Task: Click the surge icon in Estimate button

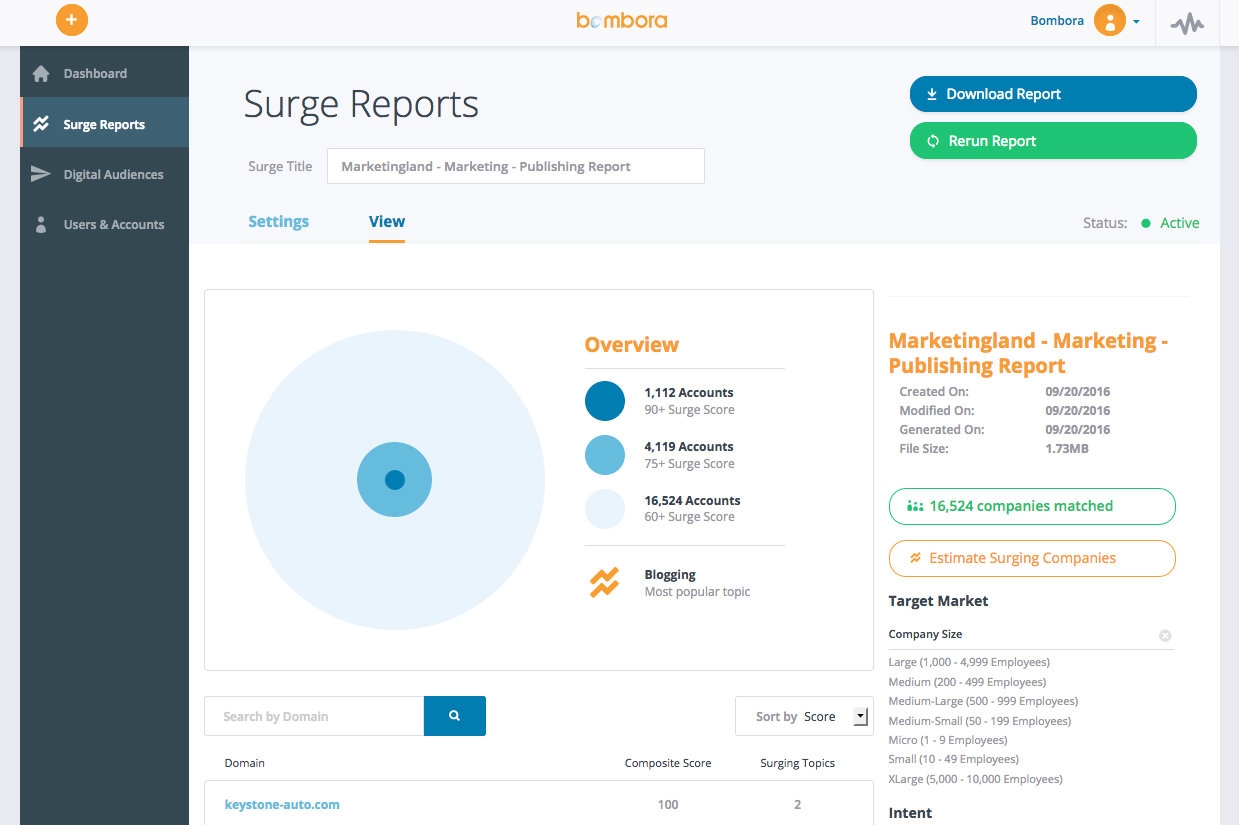Action: 915,558
